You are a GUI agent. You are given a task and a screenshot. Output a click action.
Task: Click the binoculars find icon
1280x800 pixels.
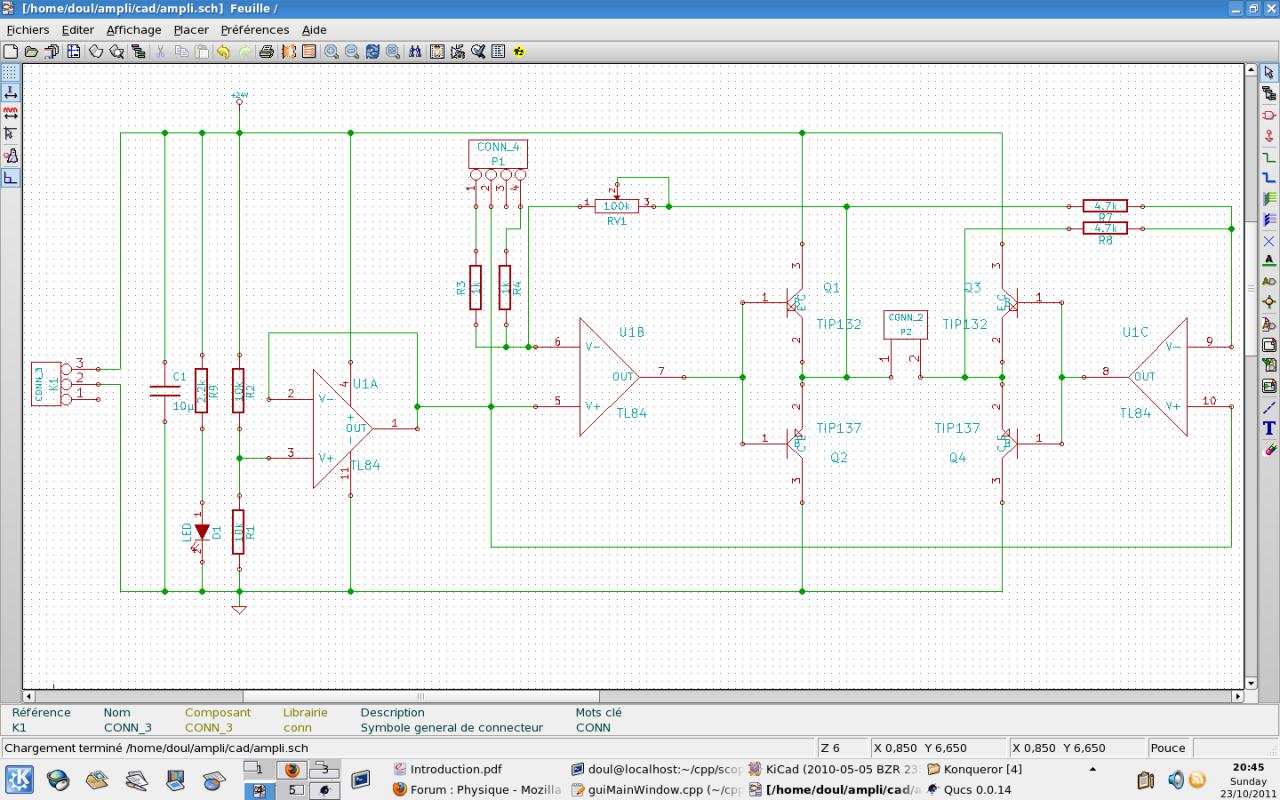pyautogui.click(x=414, y=51)
